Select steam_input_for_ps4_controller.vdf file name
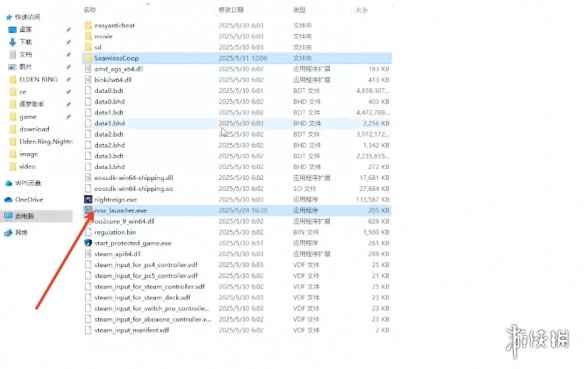Viewport: 584px width, 369px height. pos(146,265)
